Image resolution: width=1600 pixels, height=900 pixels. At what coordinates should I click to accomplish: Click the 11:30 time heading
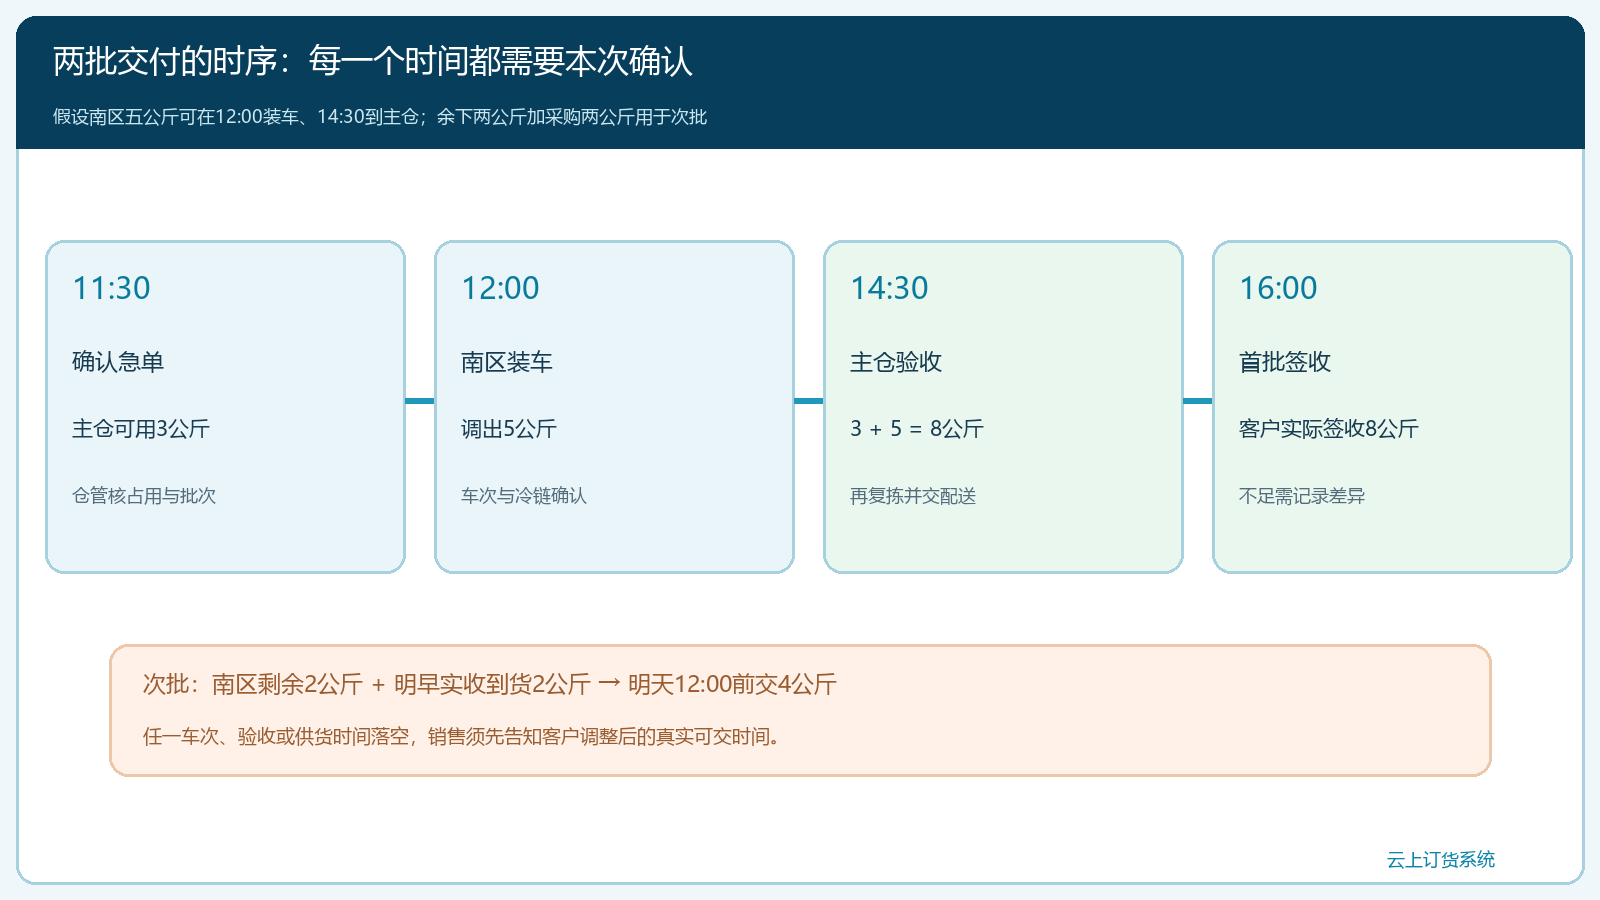pyautogui.click(x=111, y=288)
